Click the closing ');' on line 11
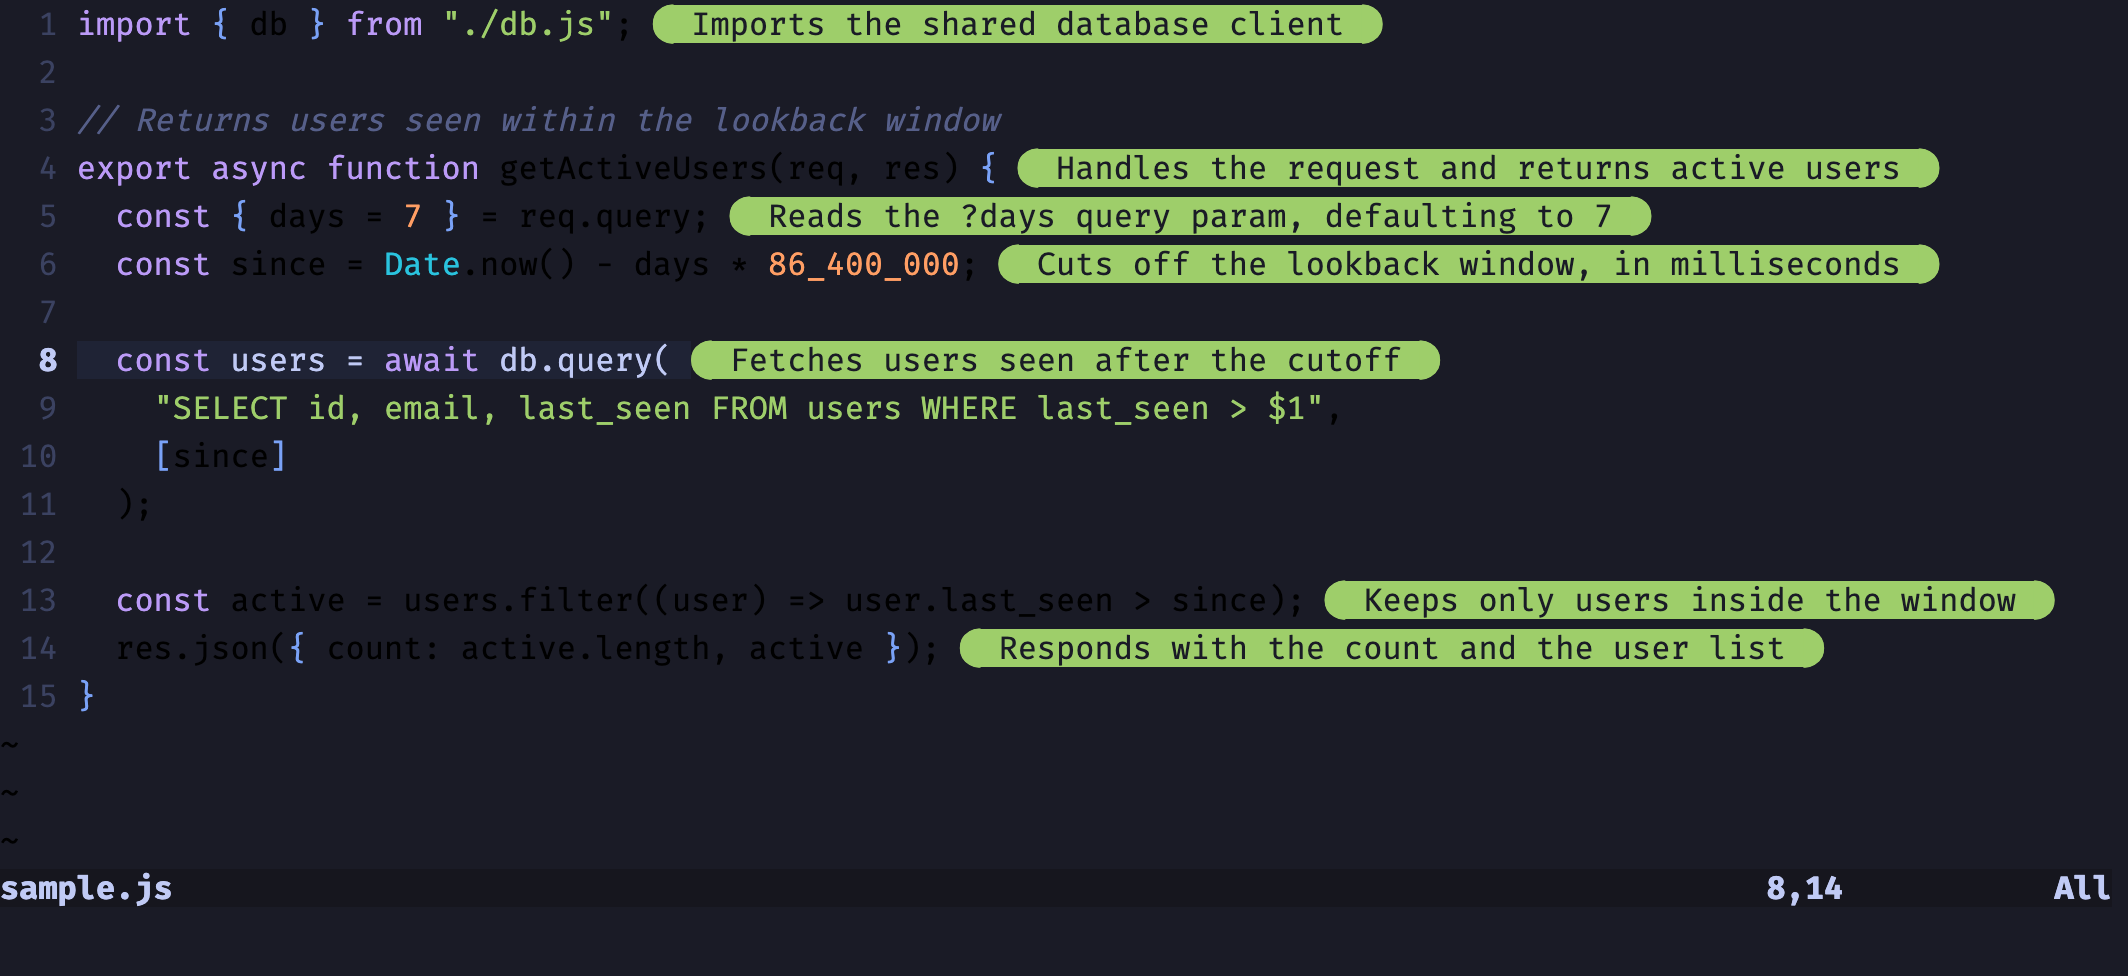Viewport: 2128px width, 976px height. [x=135, y=504]
